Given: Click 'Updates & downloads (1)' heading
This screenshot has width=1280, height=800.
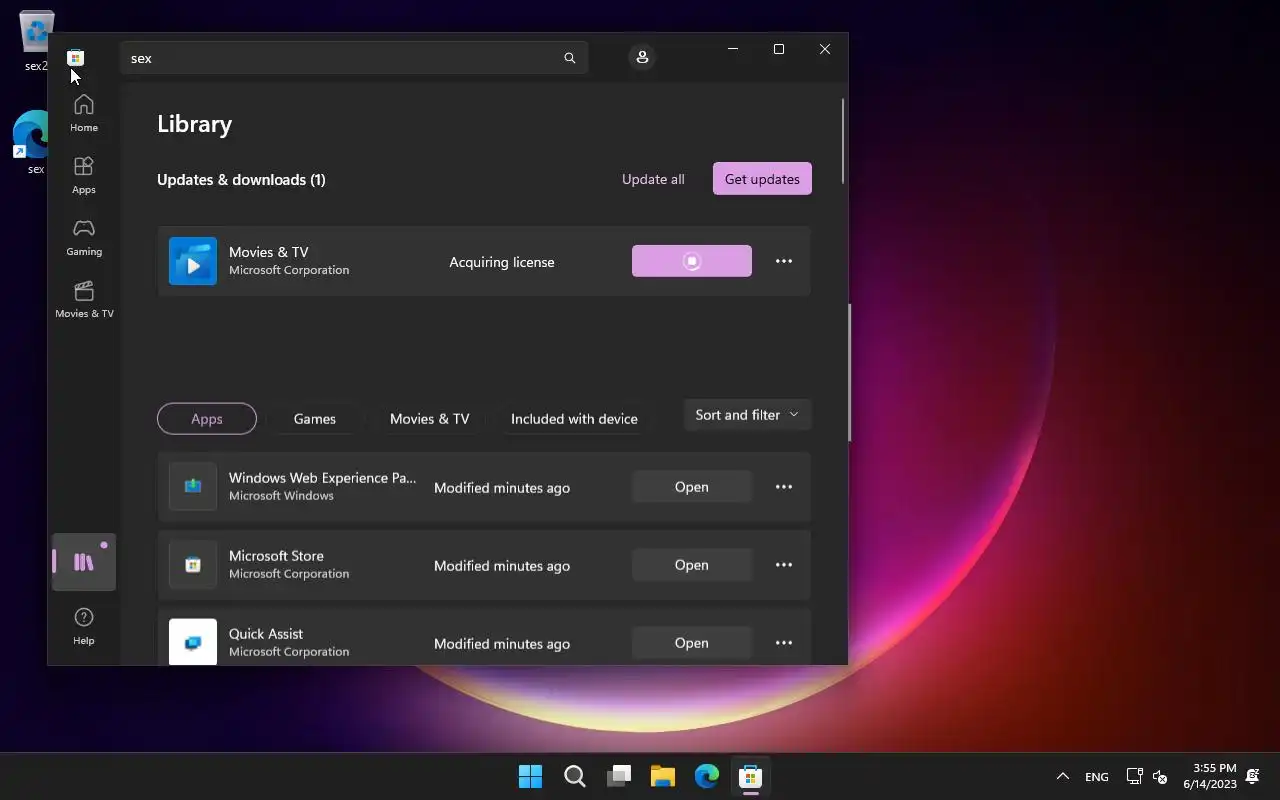Looking at the screenshot, I should (241, 180).
